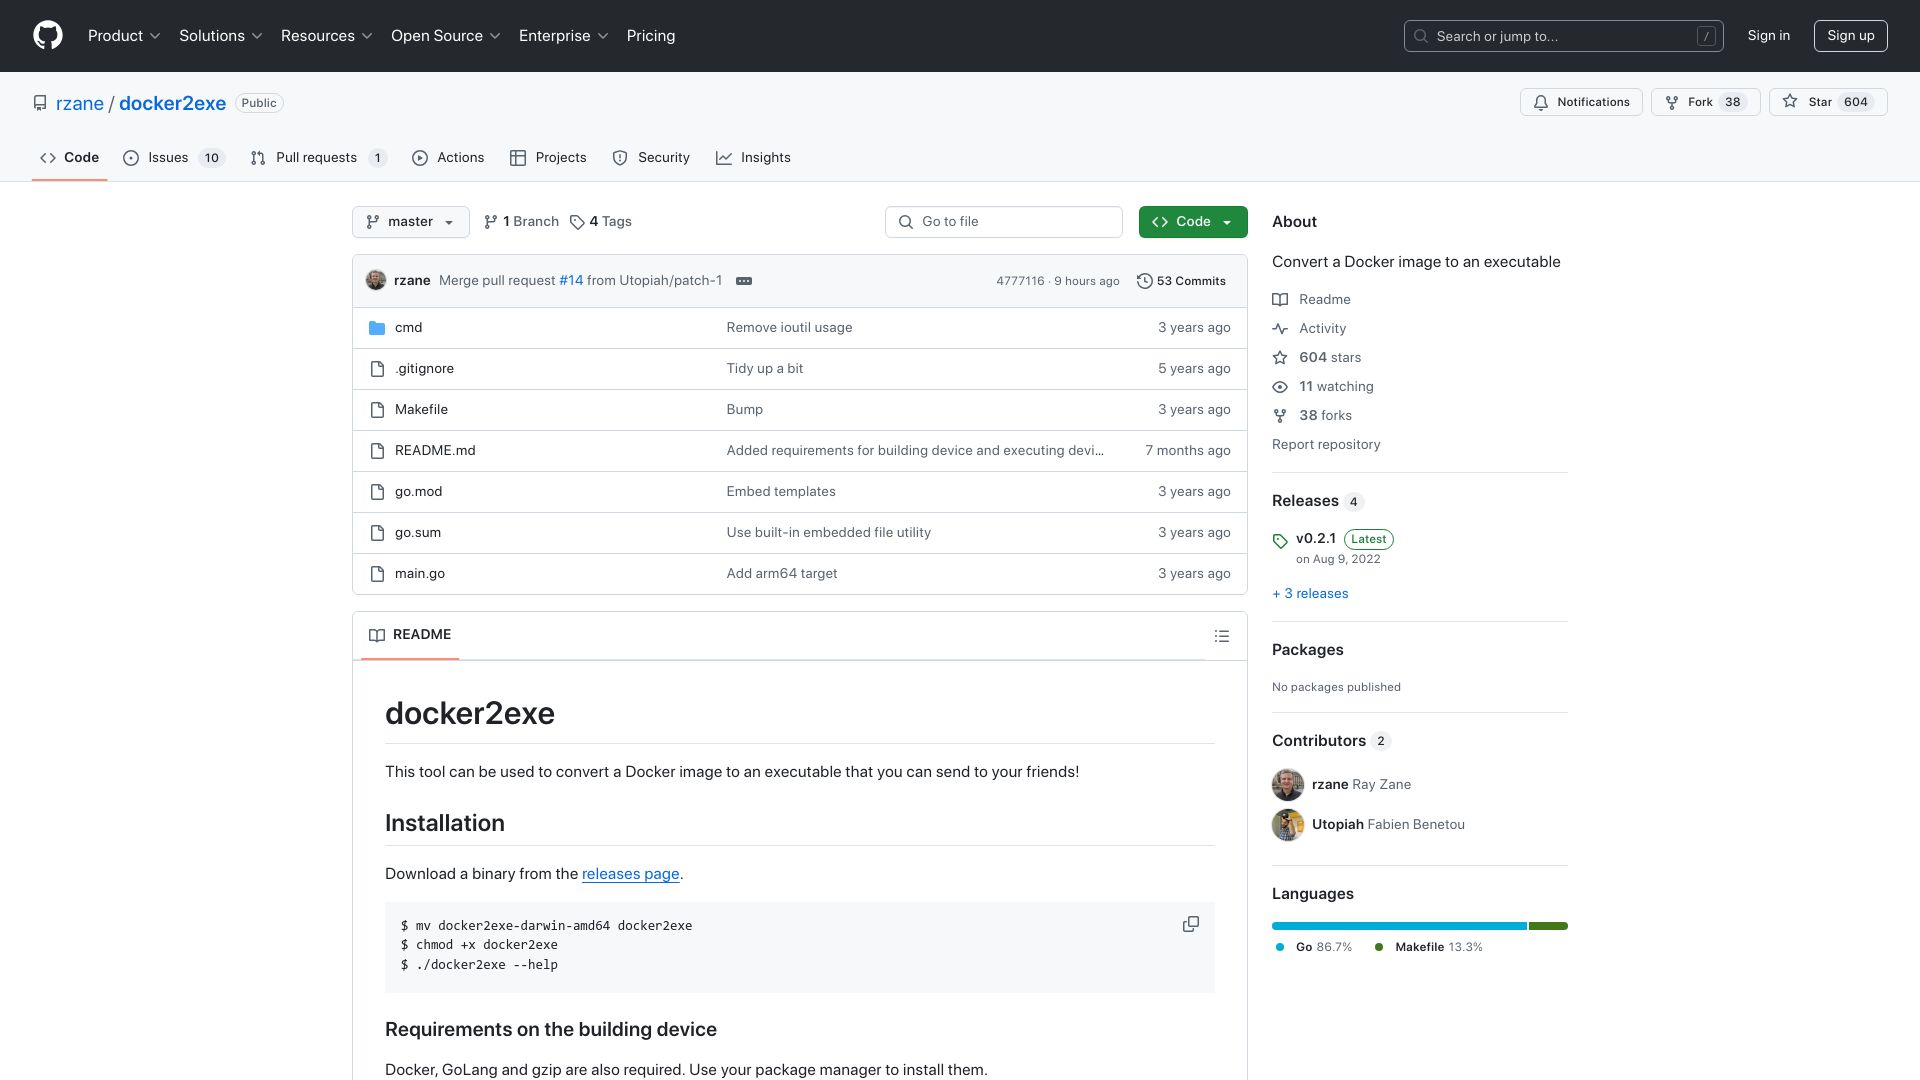
Task: Click the Notifications bell button
Action: tap(1581, 102)
